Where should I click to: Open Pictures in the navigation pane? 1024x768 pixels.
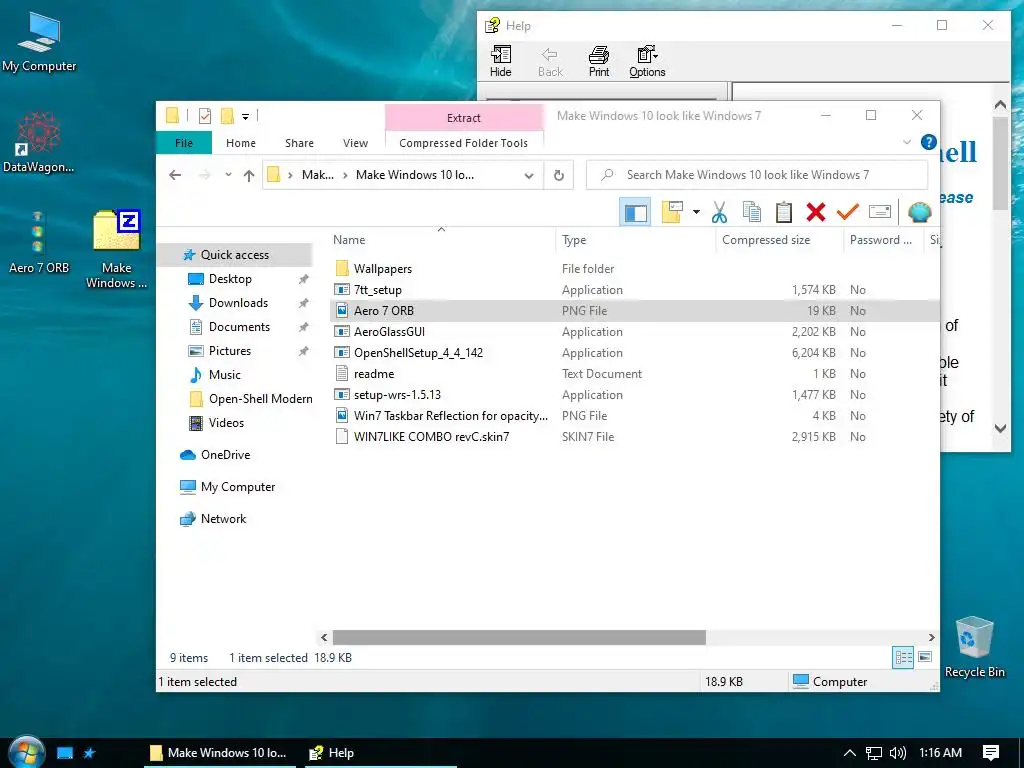coord(230,351)
